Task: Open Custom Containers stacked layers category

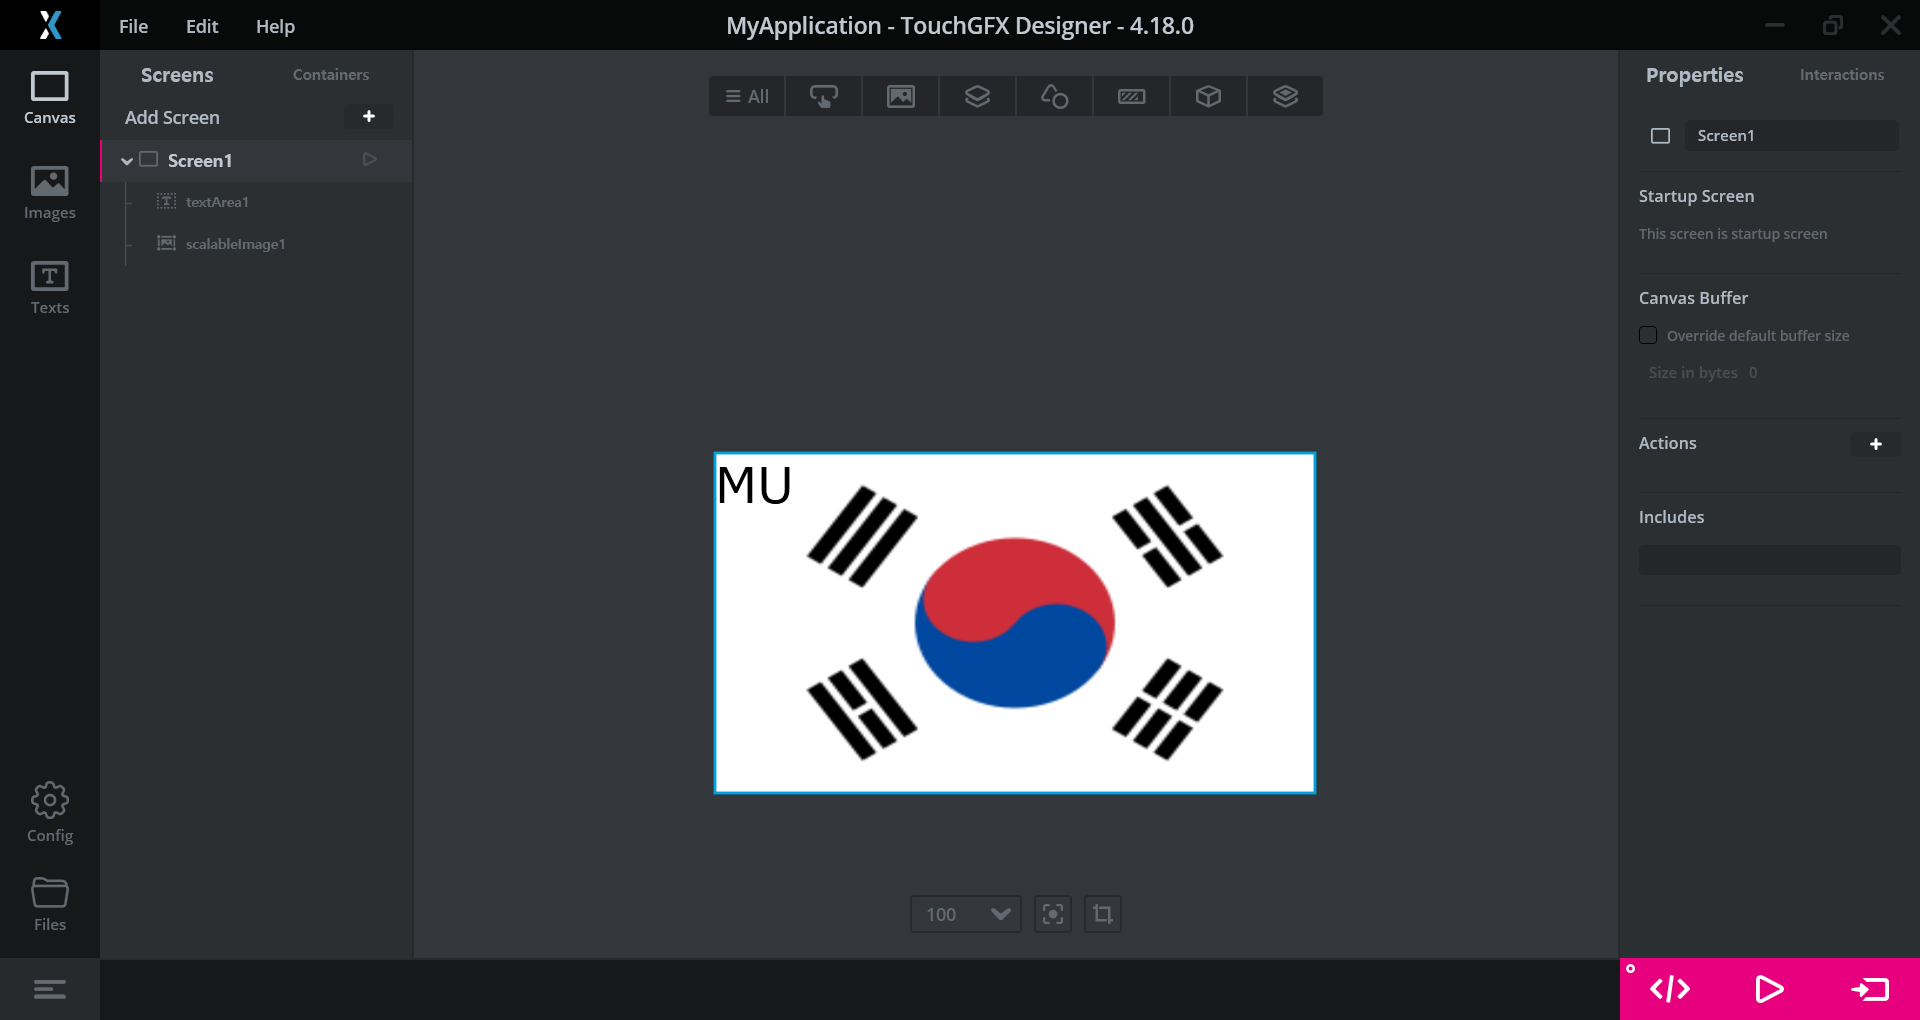Action: 1286,96
